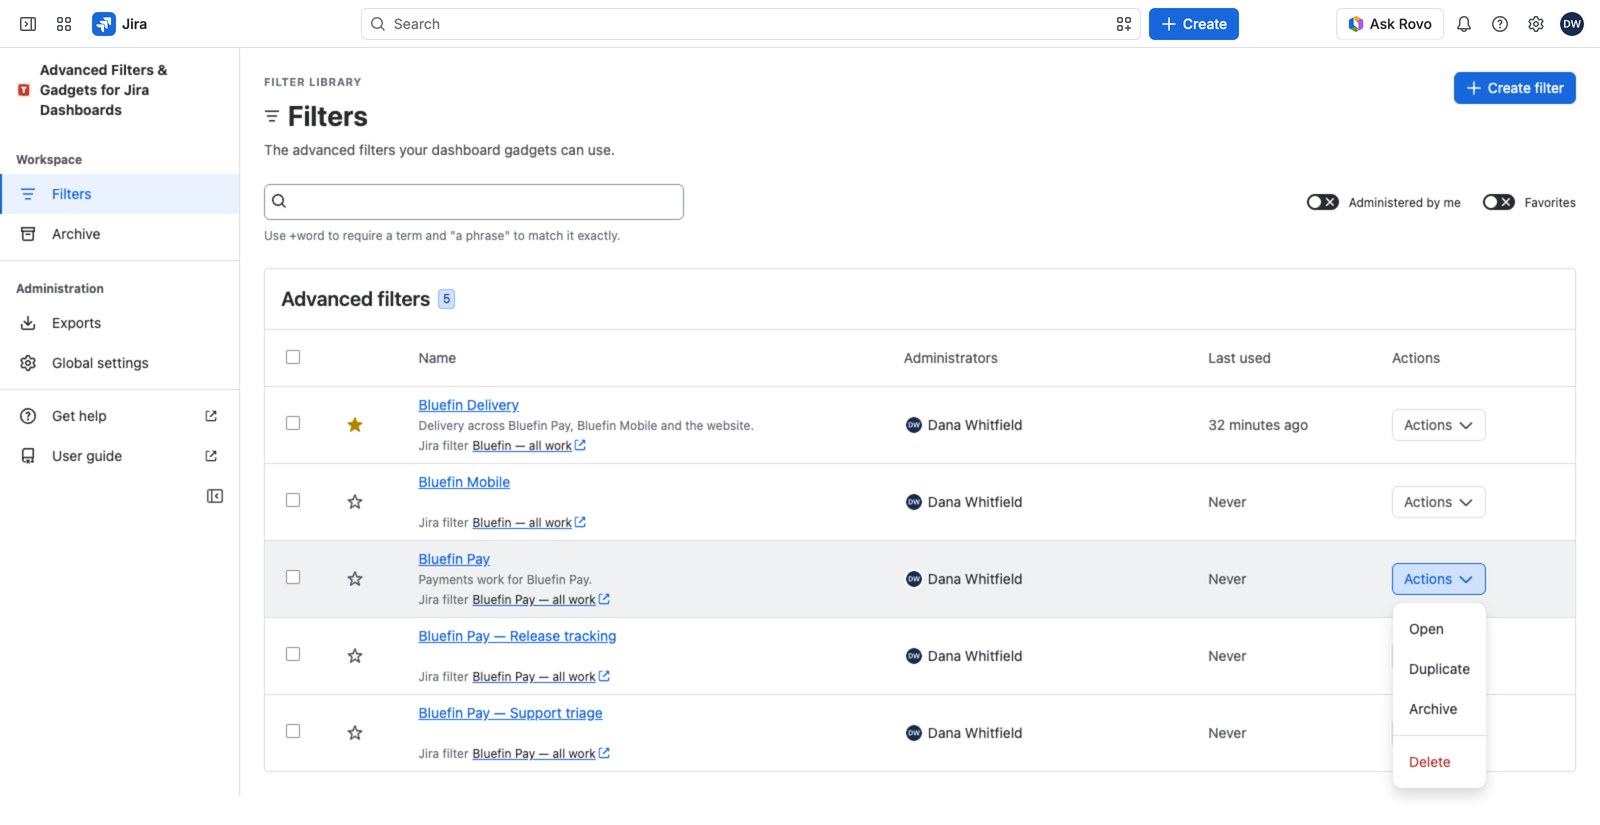
Task: Open Archive in the sidebar
Action: click(120, 234)
